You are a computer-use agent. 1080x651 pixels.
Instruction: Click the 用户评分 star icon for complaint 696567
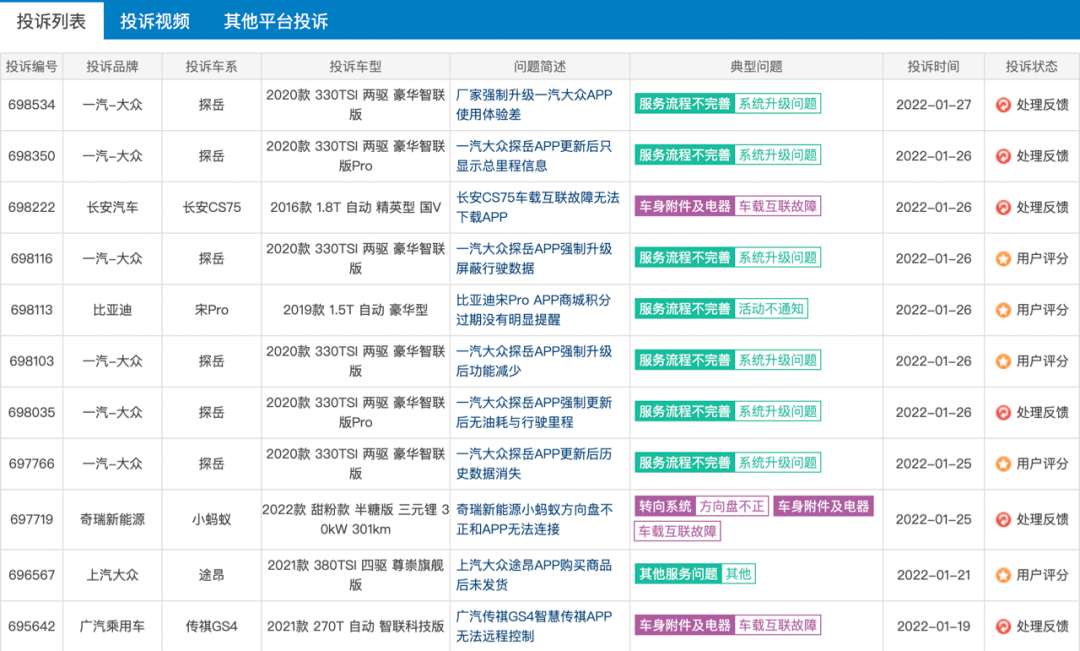tap(1003, 575)
